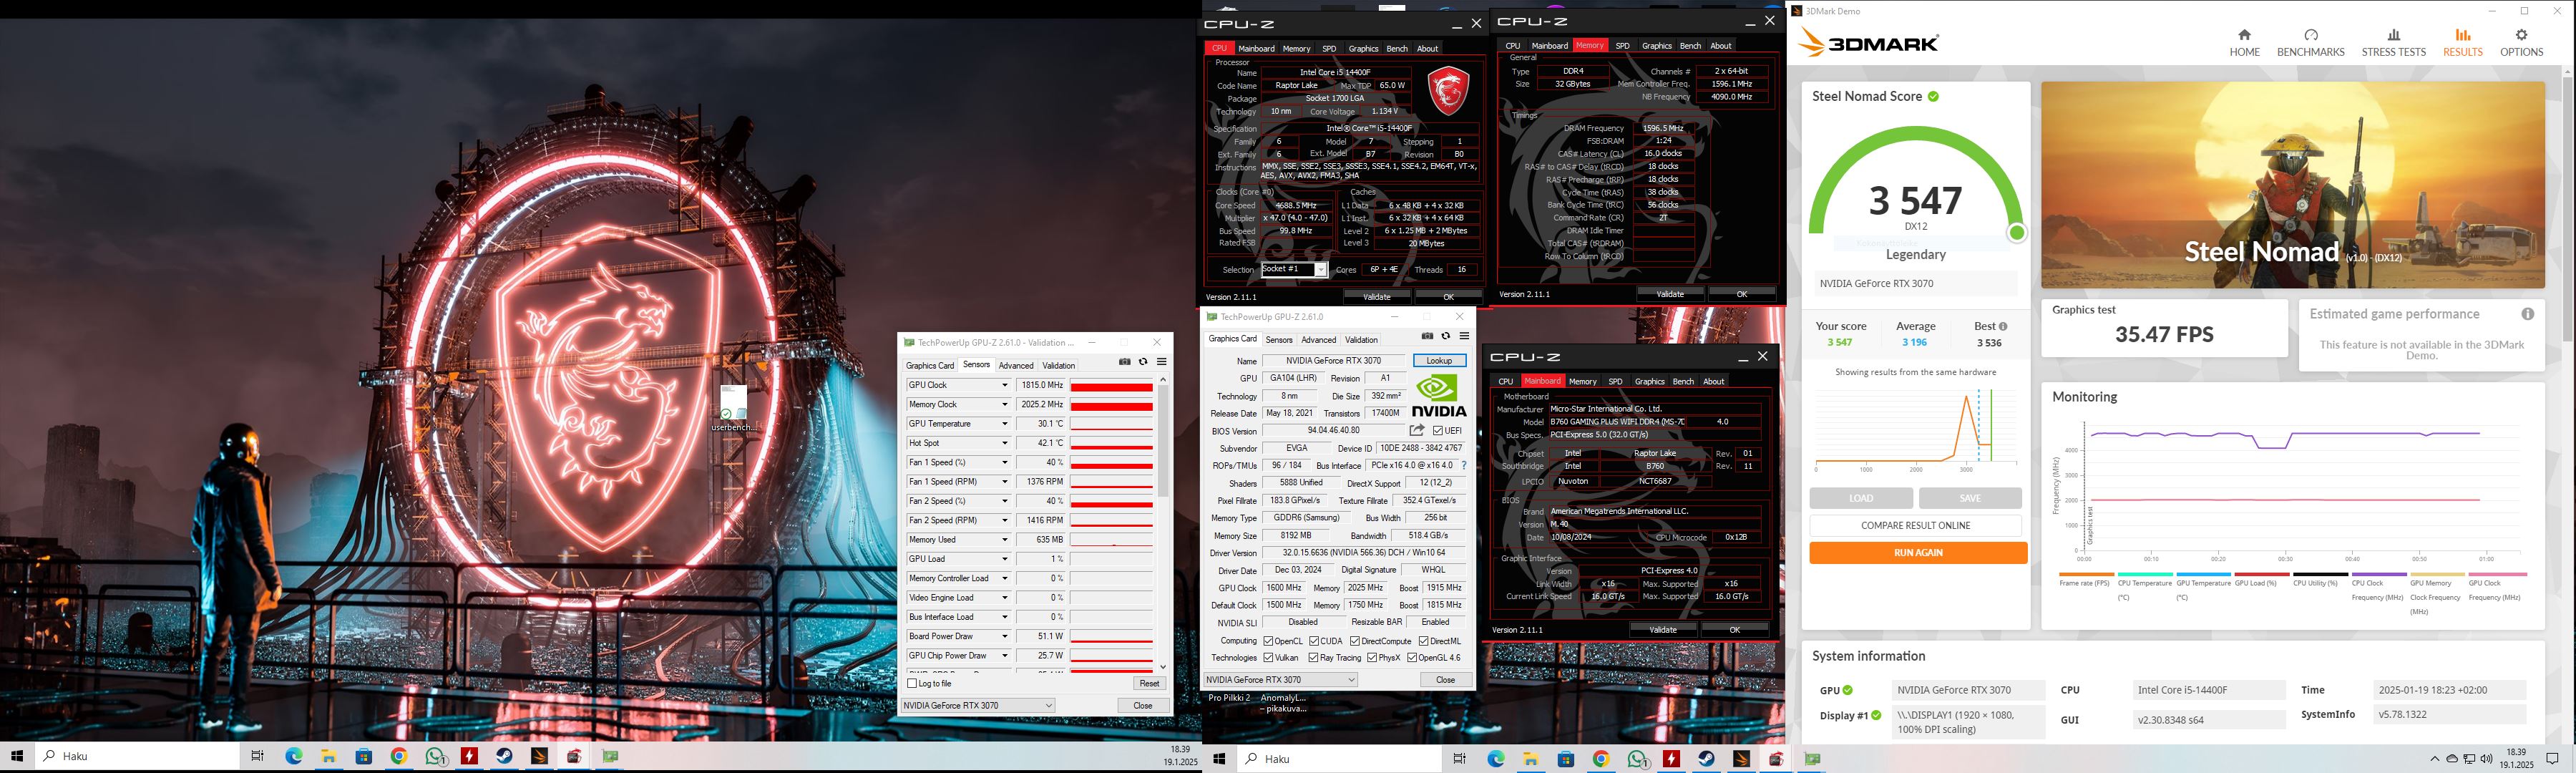
Task: Click the Steel Nomad banner image
Action: coord(2293,185)
